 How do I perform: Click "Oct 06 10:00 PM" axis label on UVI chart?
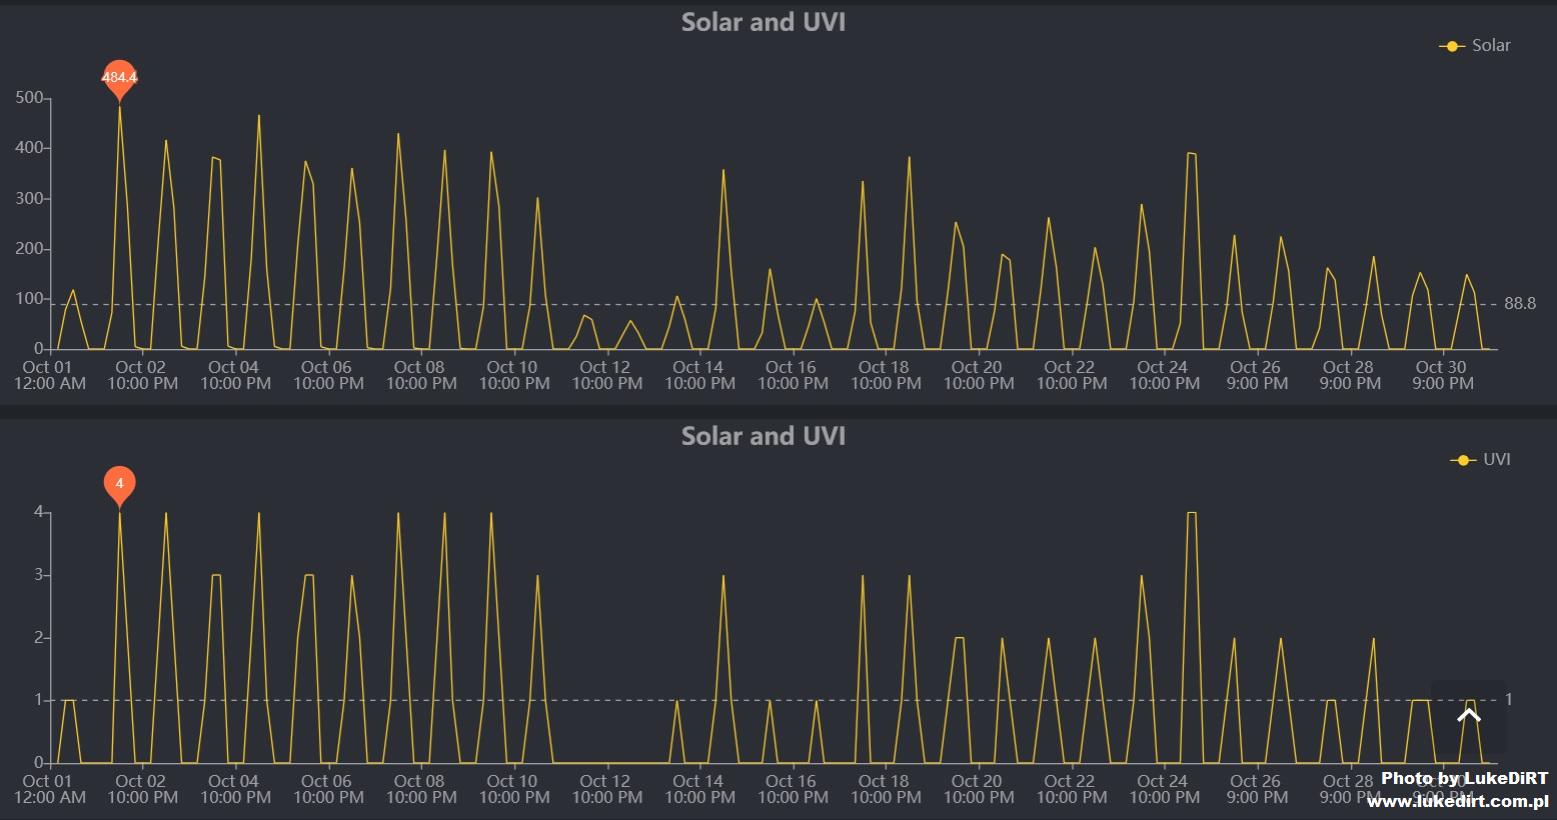pos(327,789)
